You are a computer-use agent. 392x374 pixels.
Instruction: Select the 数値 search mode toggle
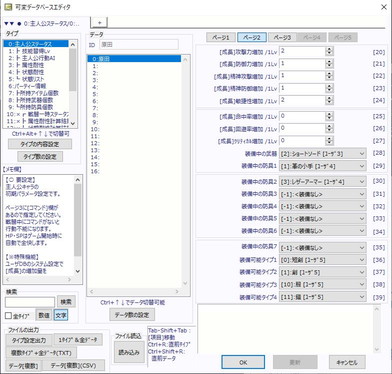[44, 315]
